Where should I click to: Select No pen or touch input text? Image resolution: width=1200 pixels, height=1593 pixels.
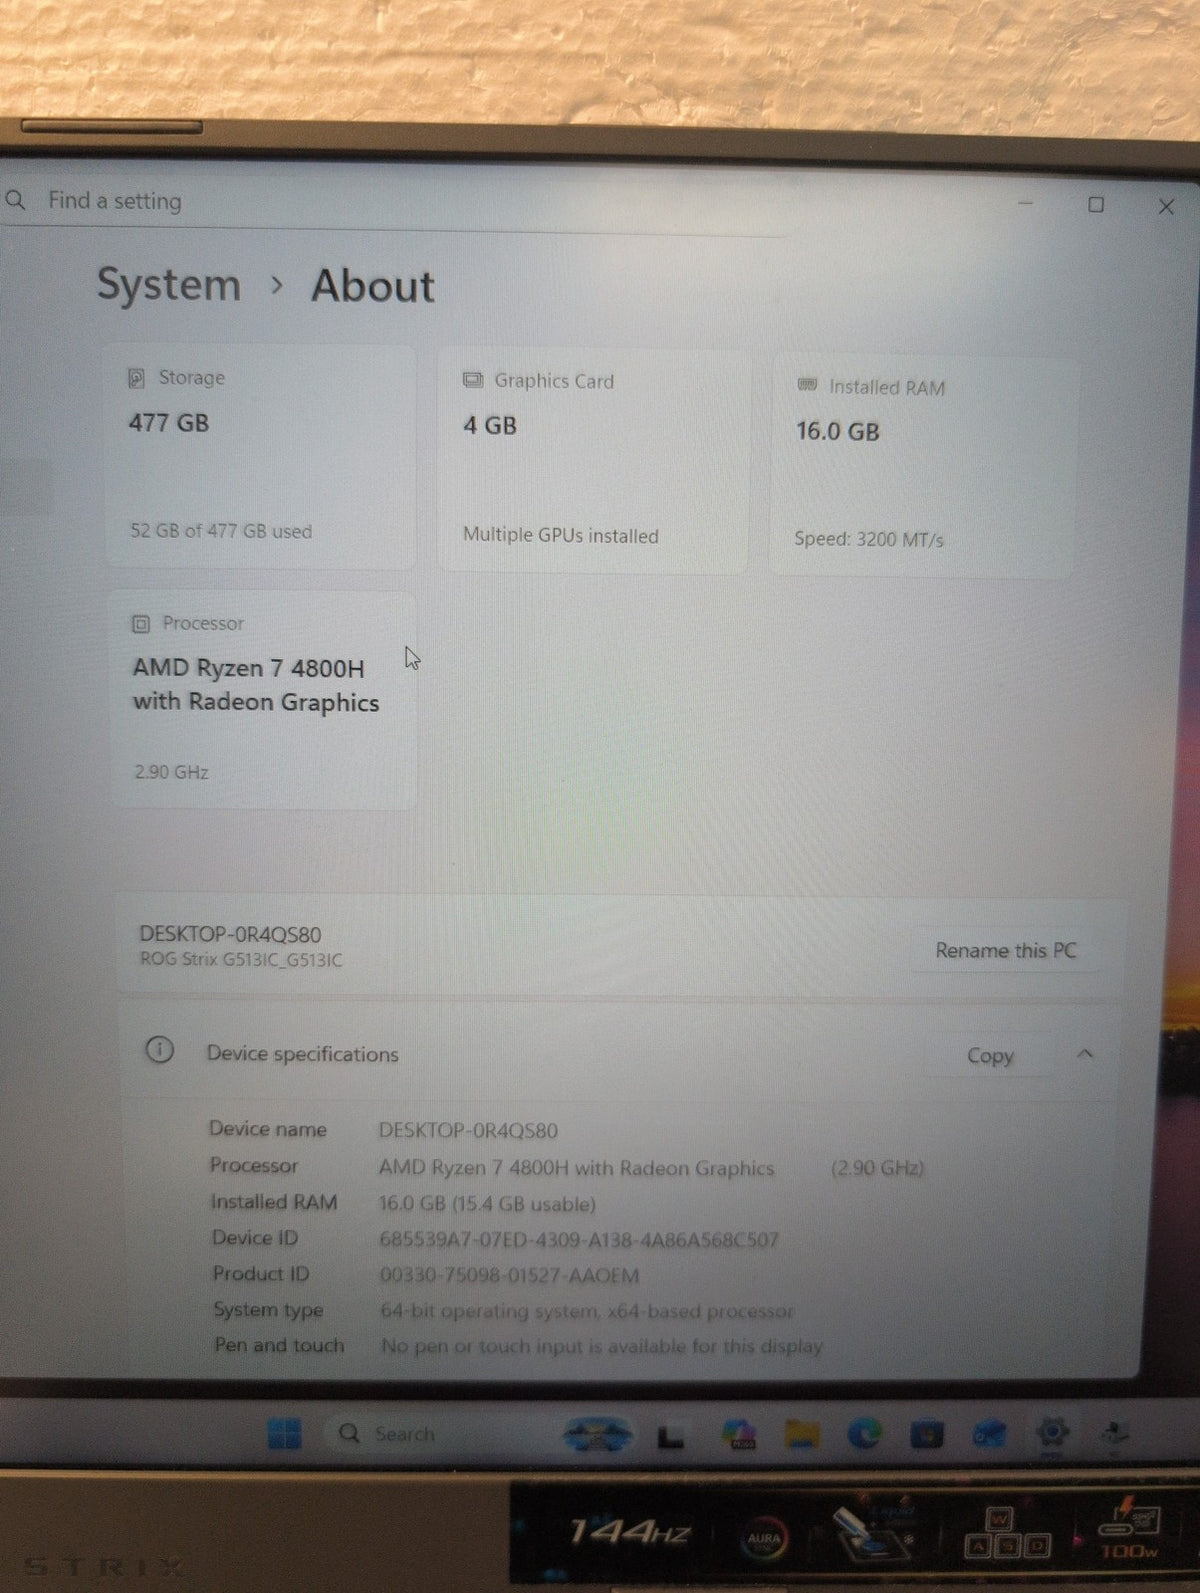(601, 1346)
